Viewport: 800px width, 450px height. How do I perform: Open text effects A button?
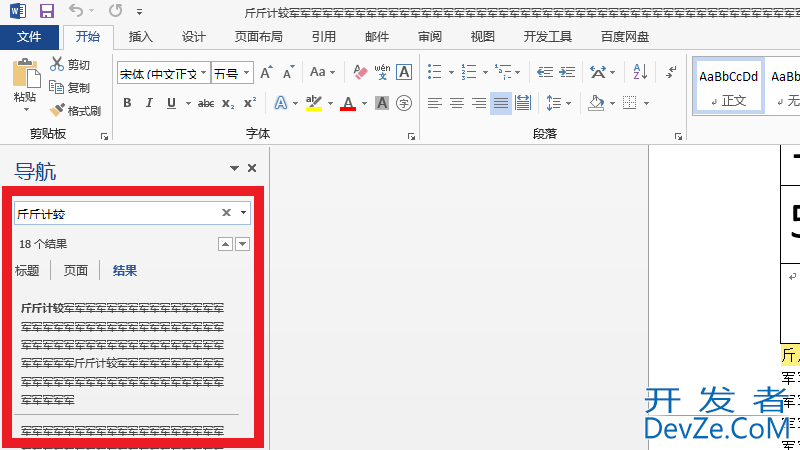tap(281, 104)
